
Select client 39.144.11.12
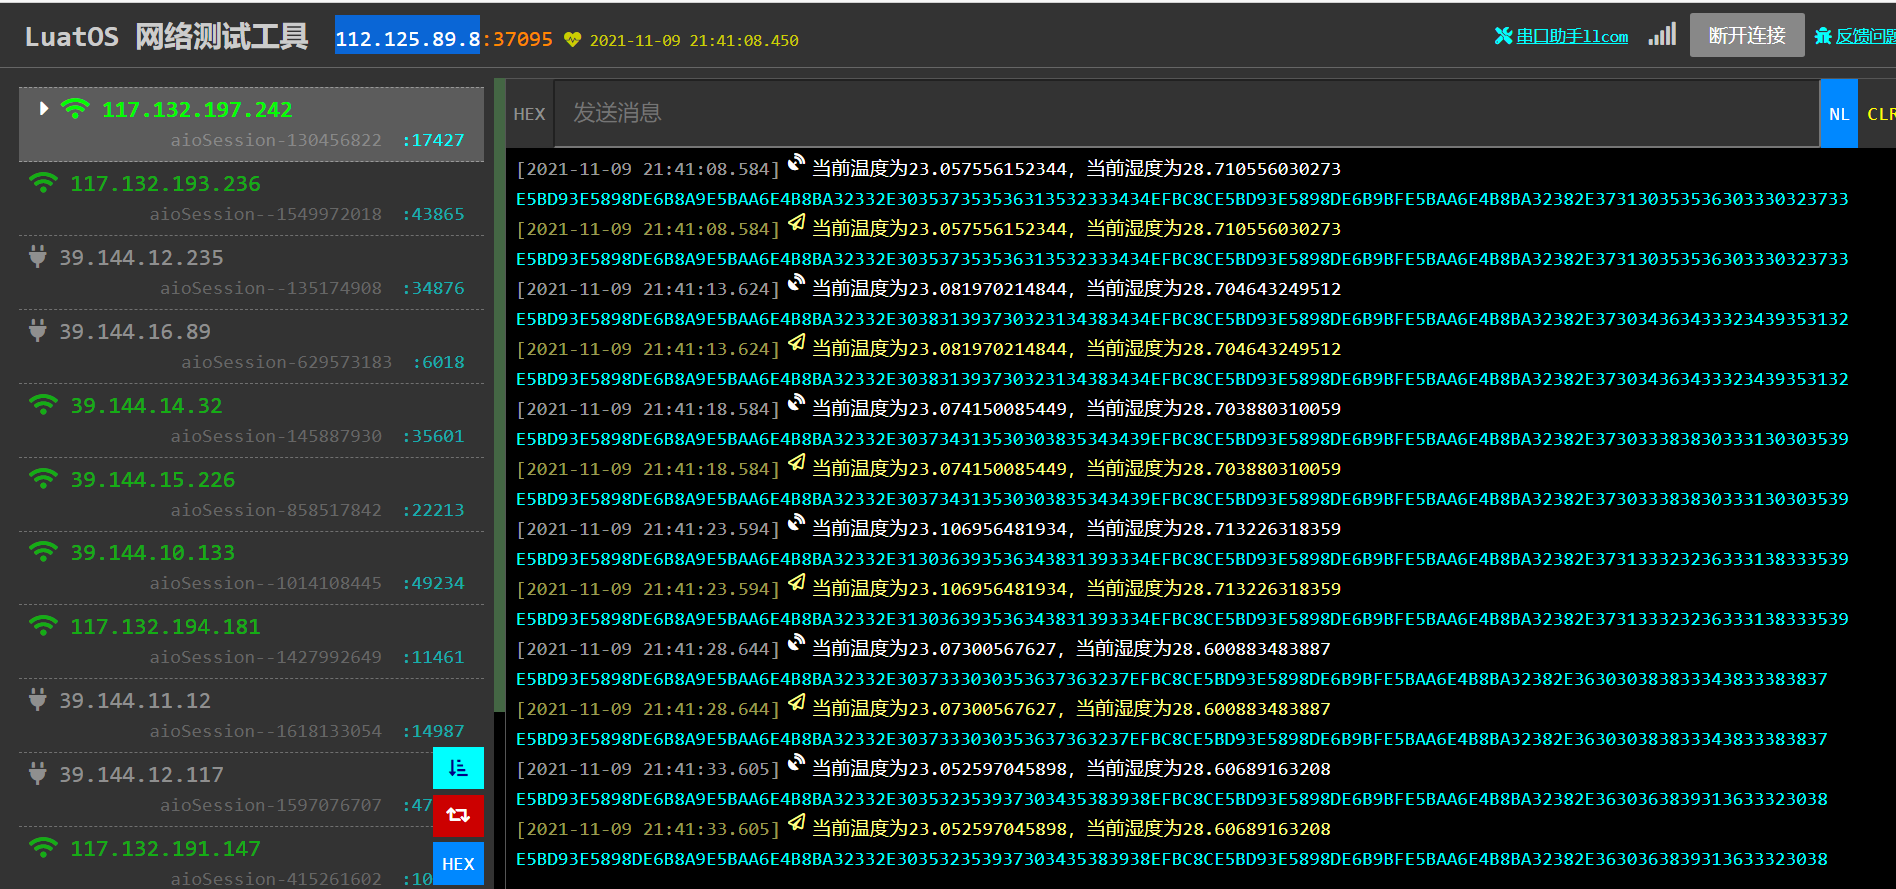251,715
